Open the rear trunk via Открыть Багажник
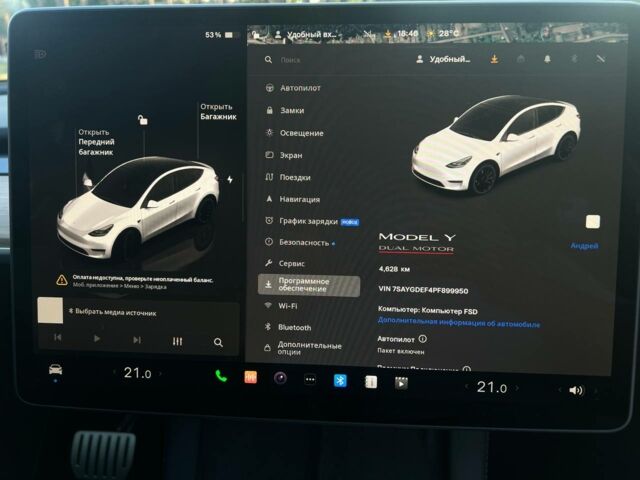The image size is (640, 480). pos(218,111)
